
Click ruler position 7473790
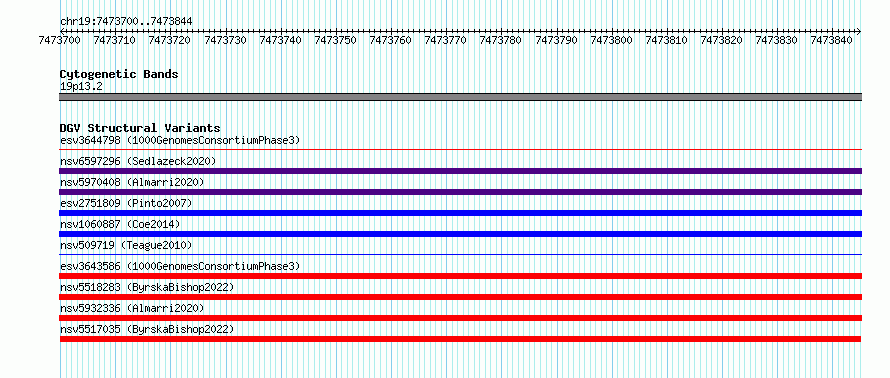click(x=556, y=40)
